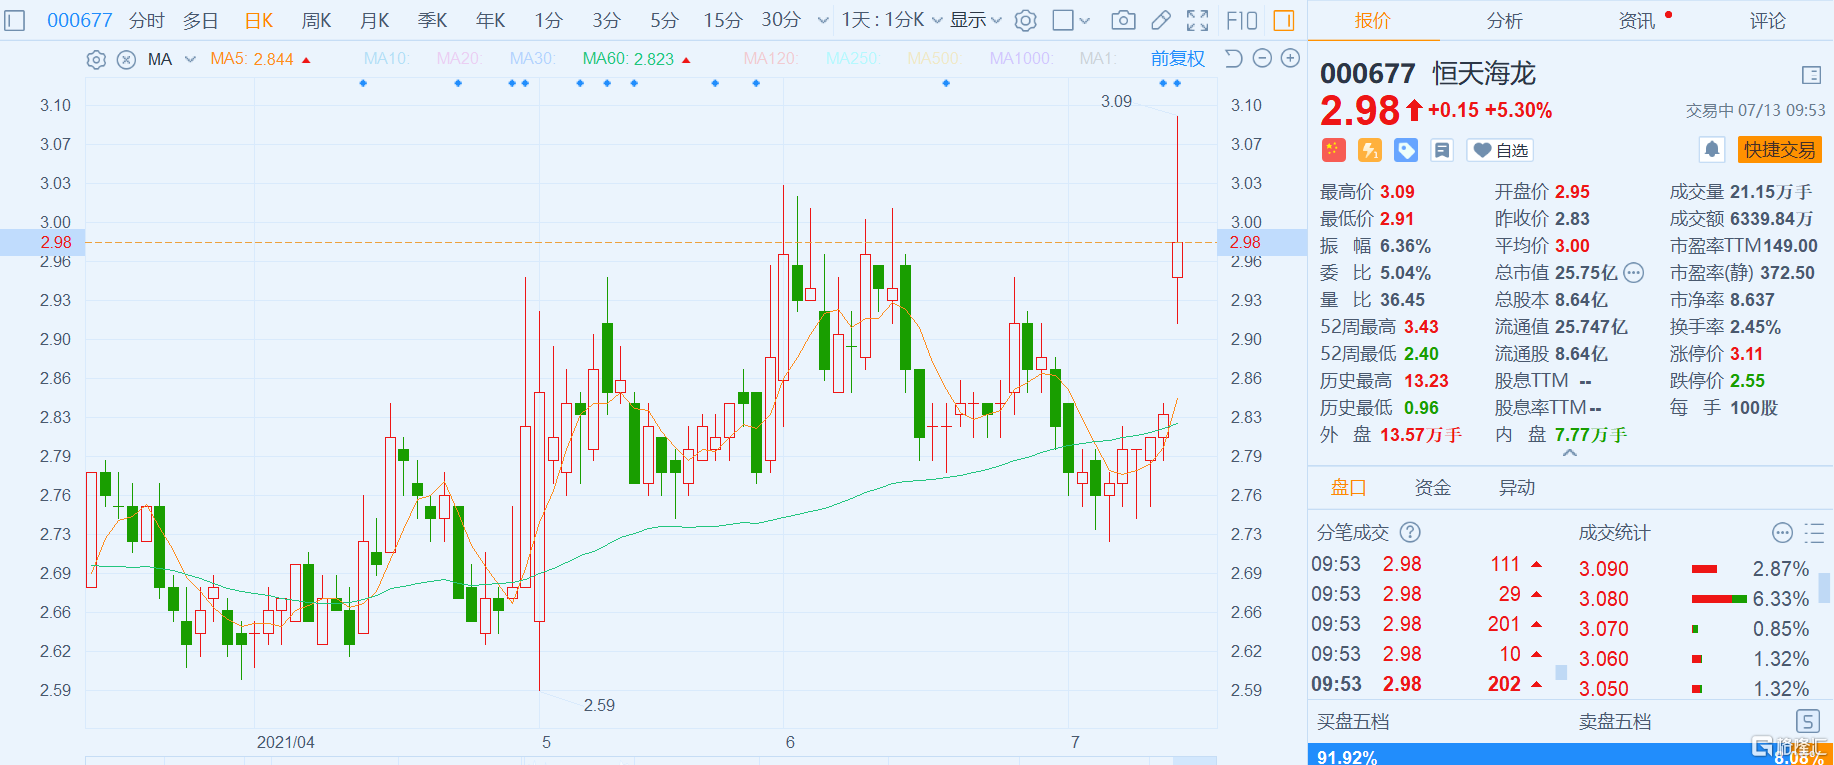Switch to 月K monthly chart
Image resolution: width=1834 pixels, height=765 pixels.
coord(374,20)
